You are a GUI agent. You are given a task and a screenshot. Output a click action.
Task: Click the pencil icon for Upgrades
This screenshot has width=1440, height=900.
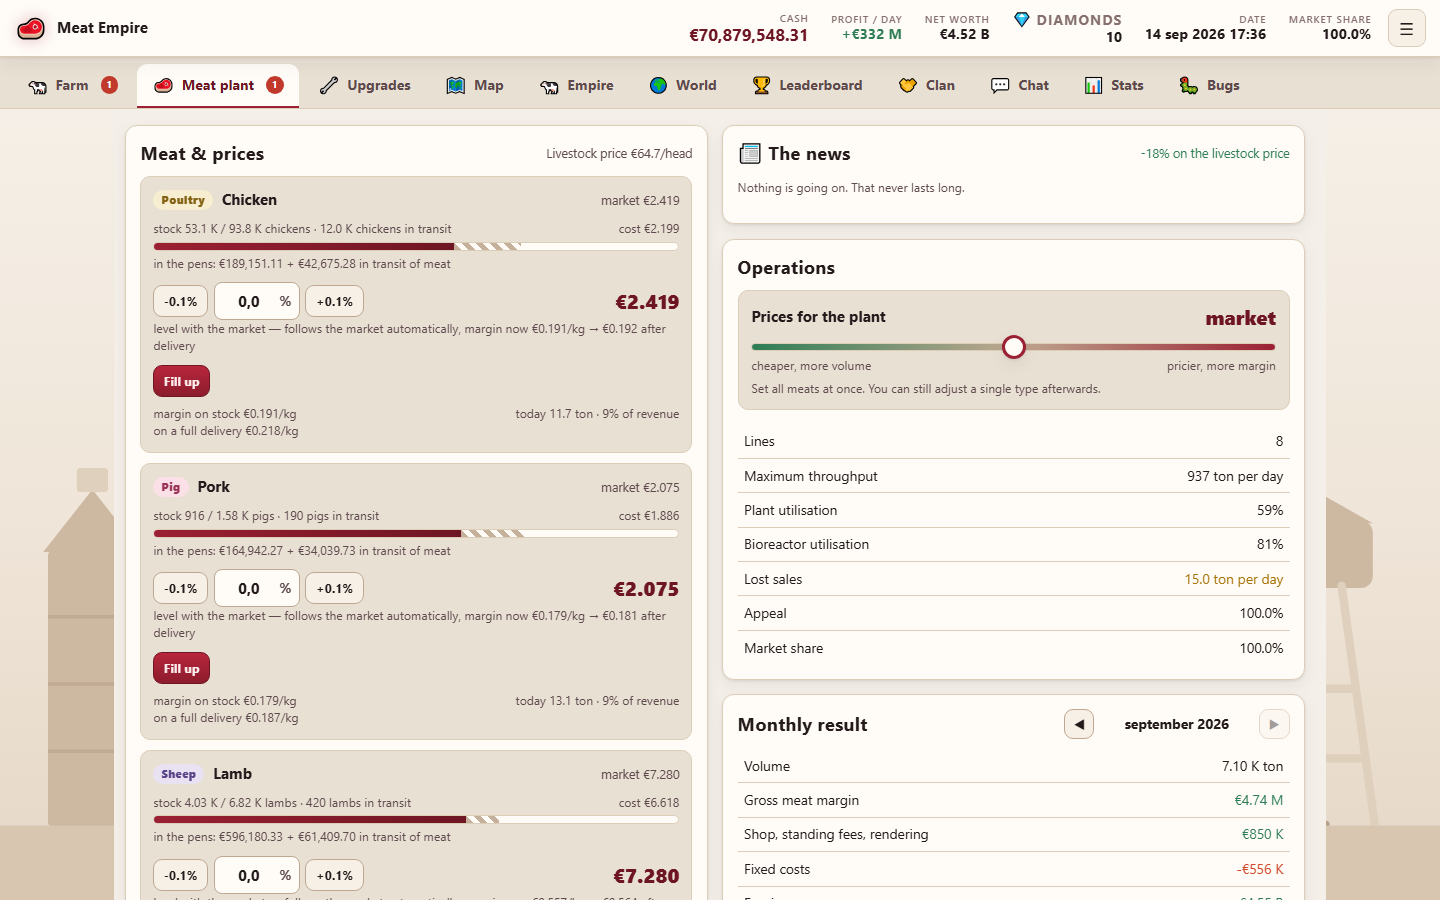point(329,86)
